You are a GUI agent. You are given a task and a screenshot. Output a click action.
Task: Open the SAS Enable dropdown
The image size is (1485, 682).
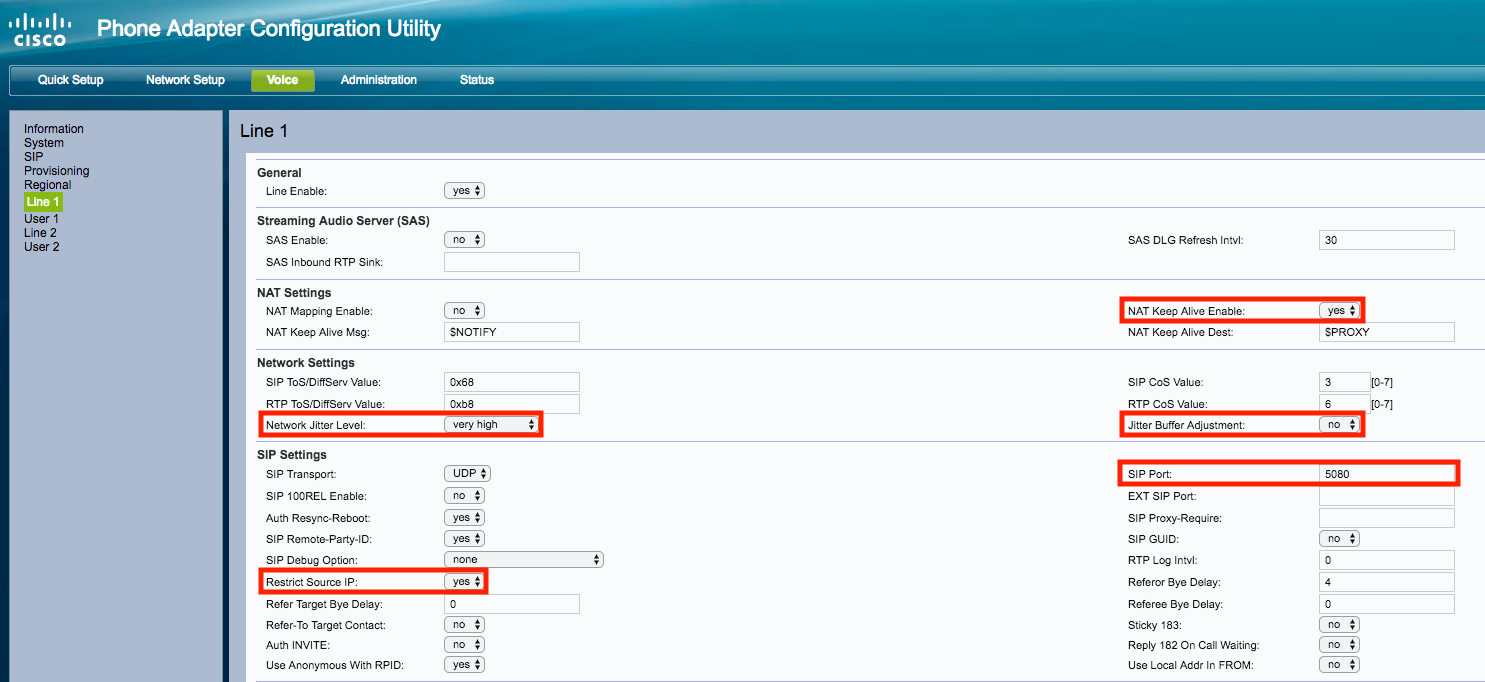pos(464,240)
